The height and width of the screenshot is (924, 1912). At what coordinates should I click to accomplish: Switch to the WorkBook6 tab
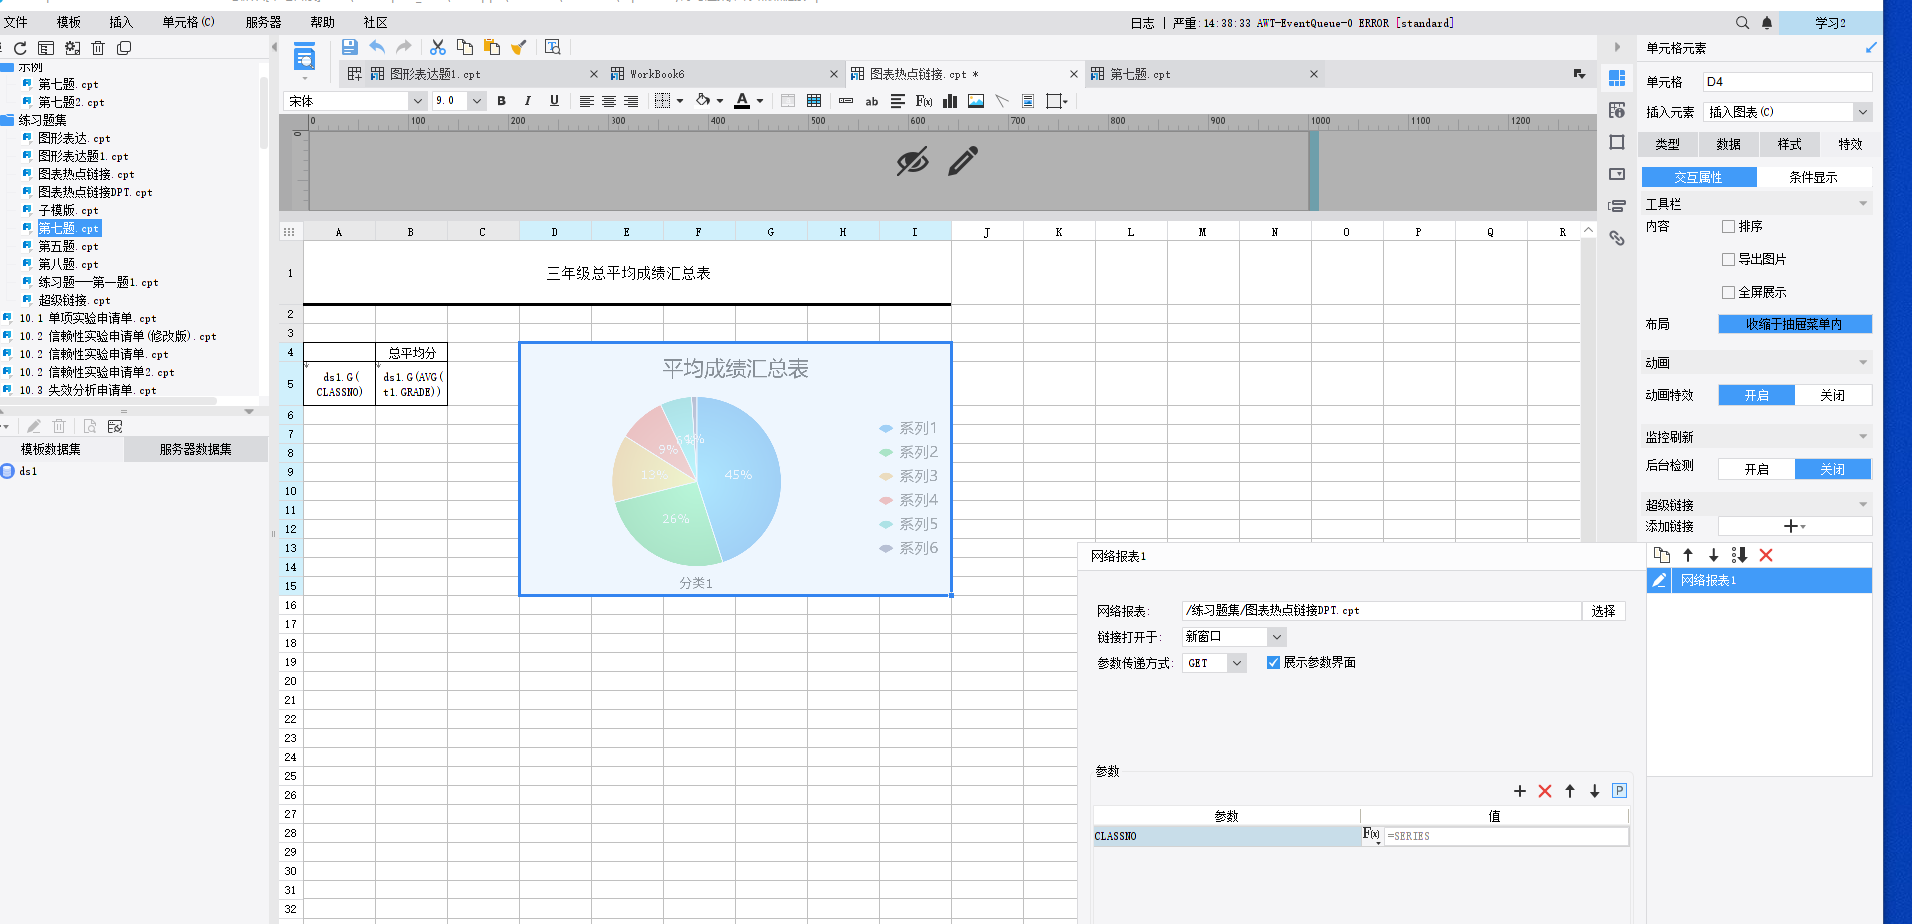click(x=657, y=74)
